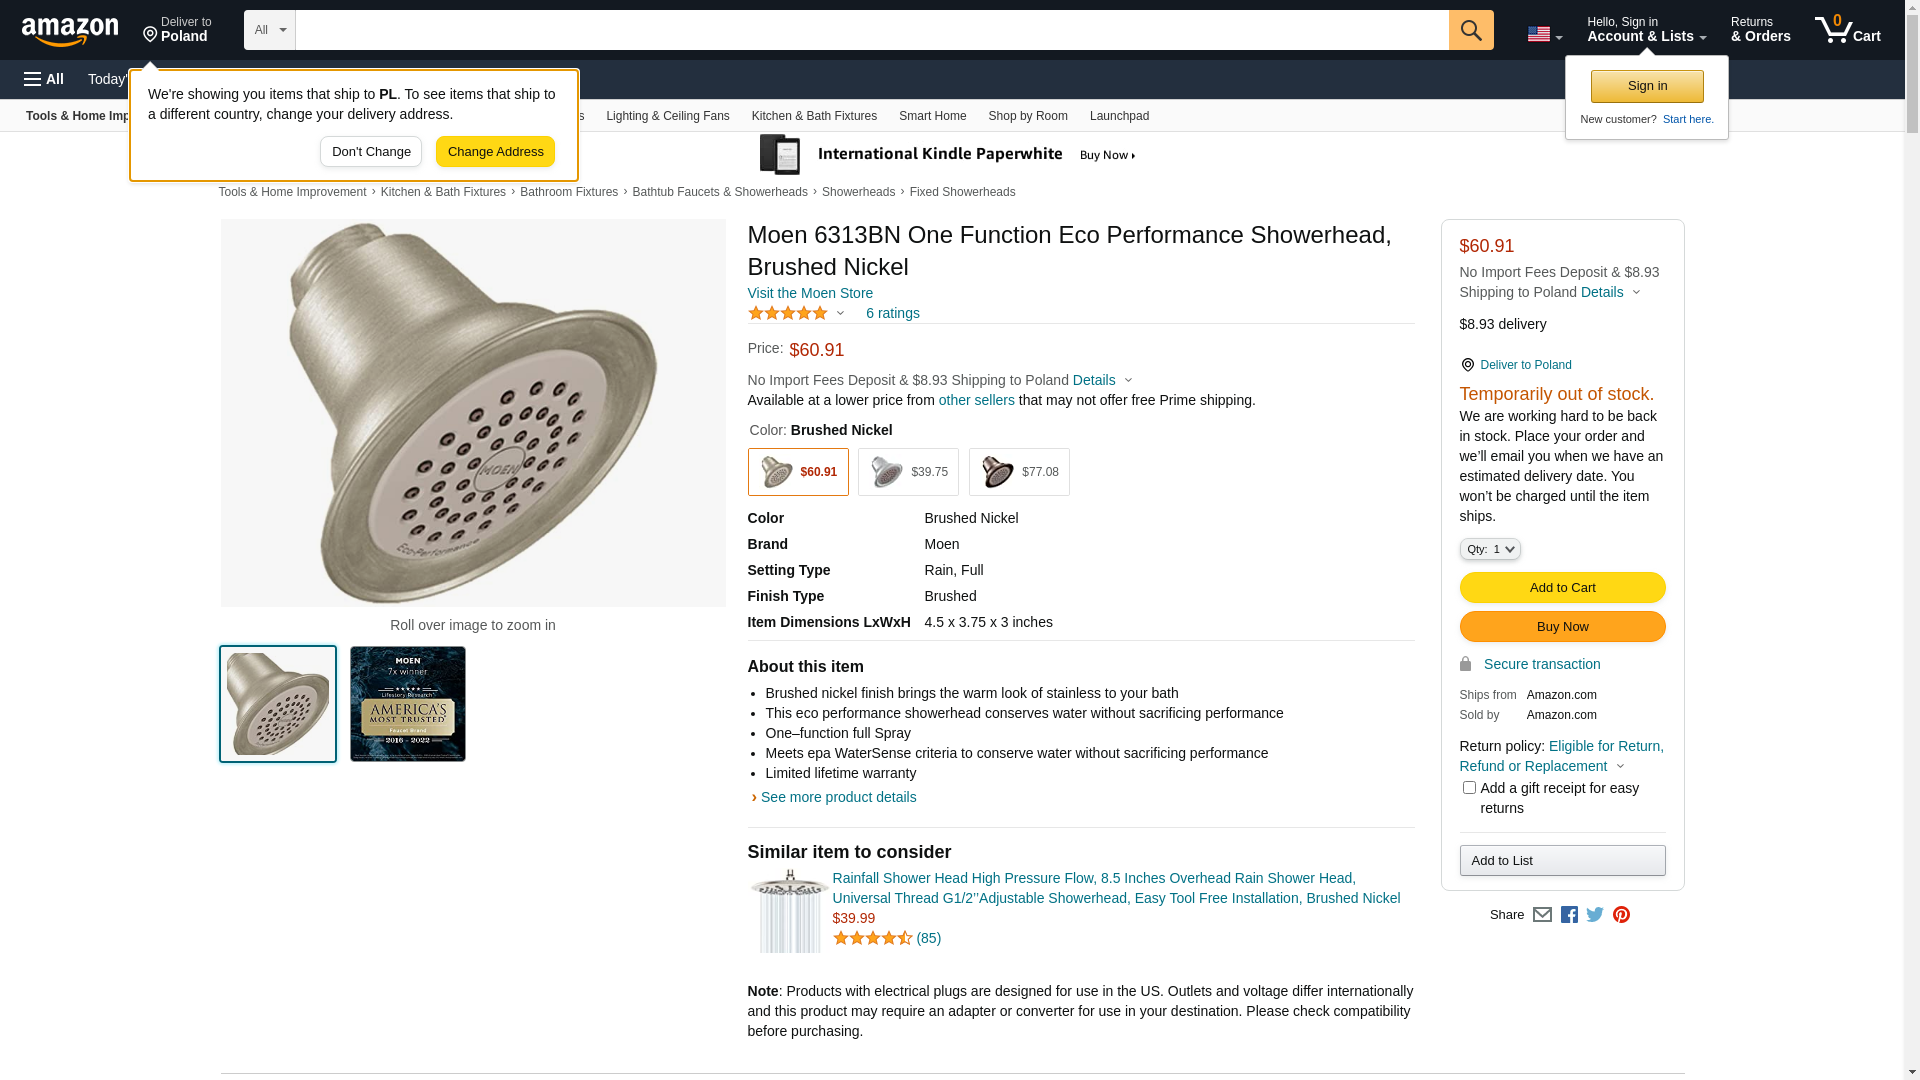Open the Smart Home menu item

[x=932, y=116]
